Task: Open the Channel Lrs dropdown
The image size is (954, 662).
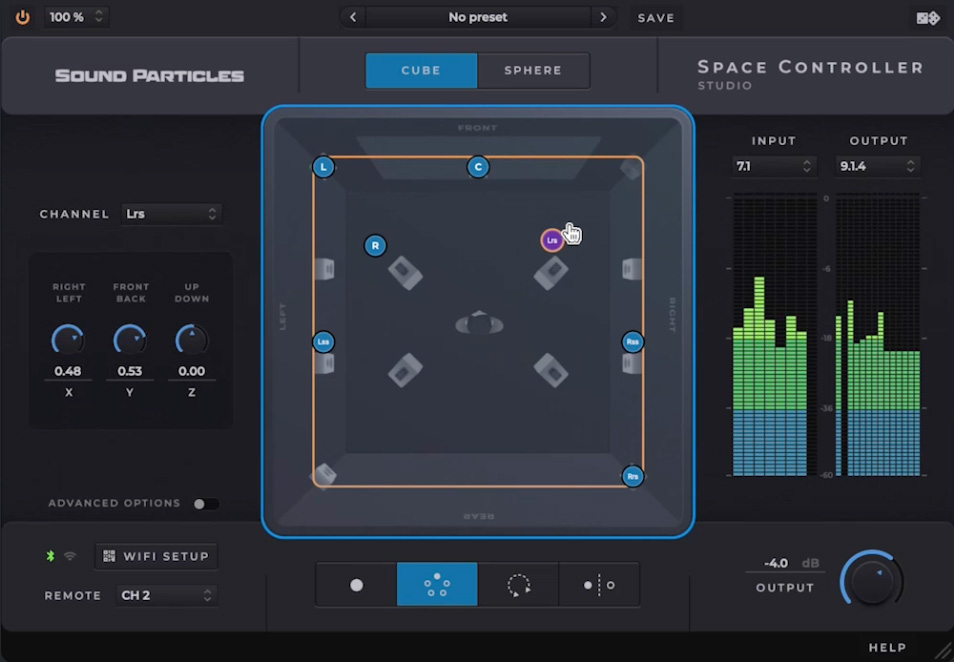Action: tap(172, 214)
